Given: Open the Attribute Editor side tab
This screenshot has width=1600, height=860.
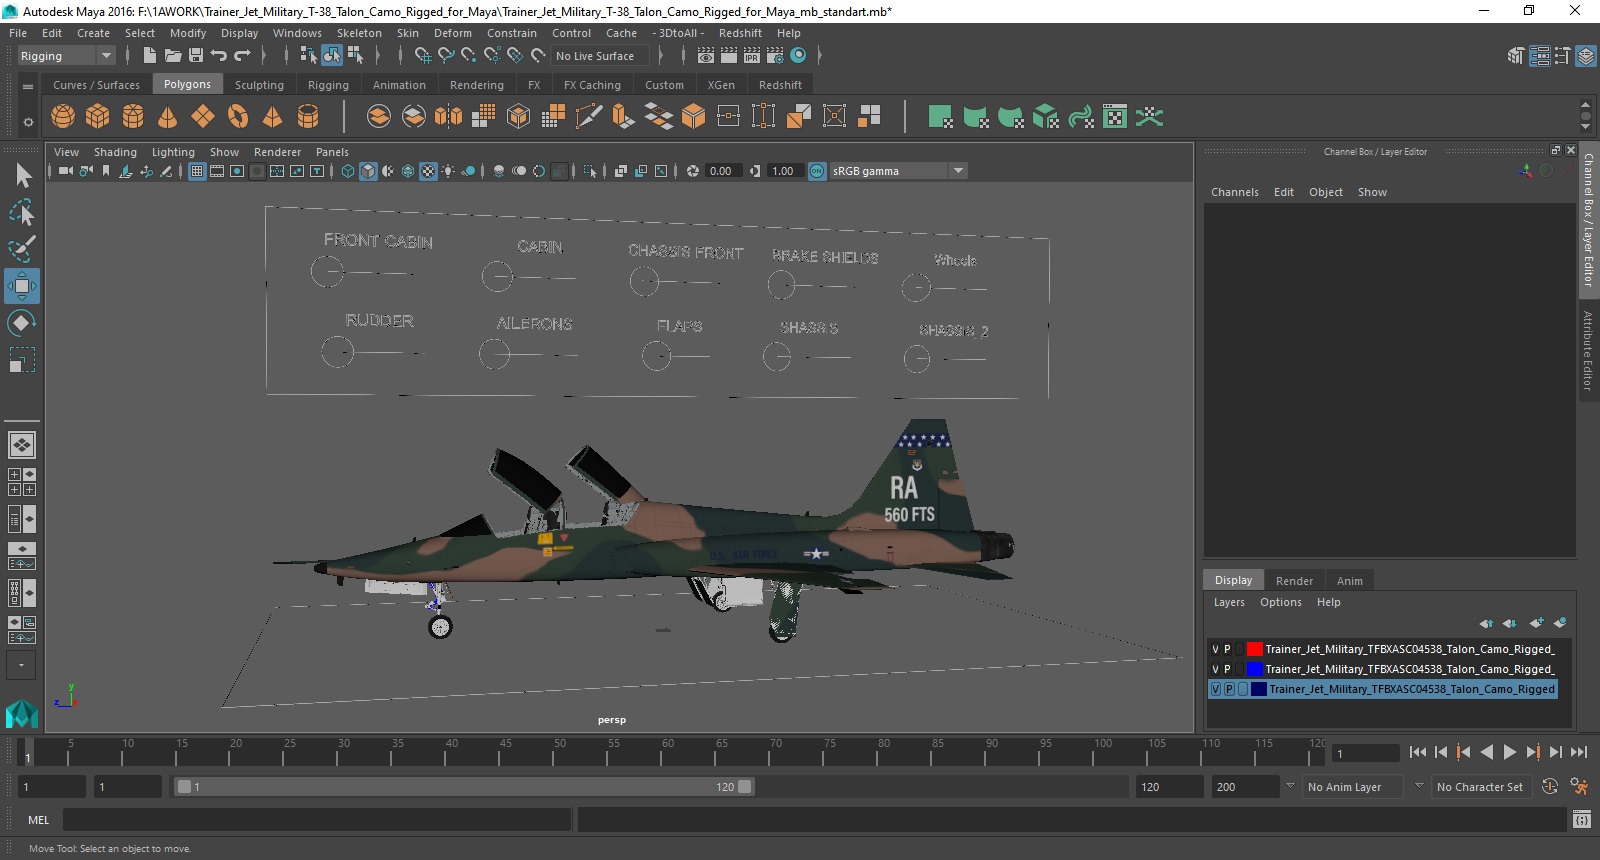Looking at the screenshot, I should [x=1588, y=351].
